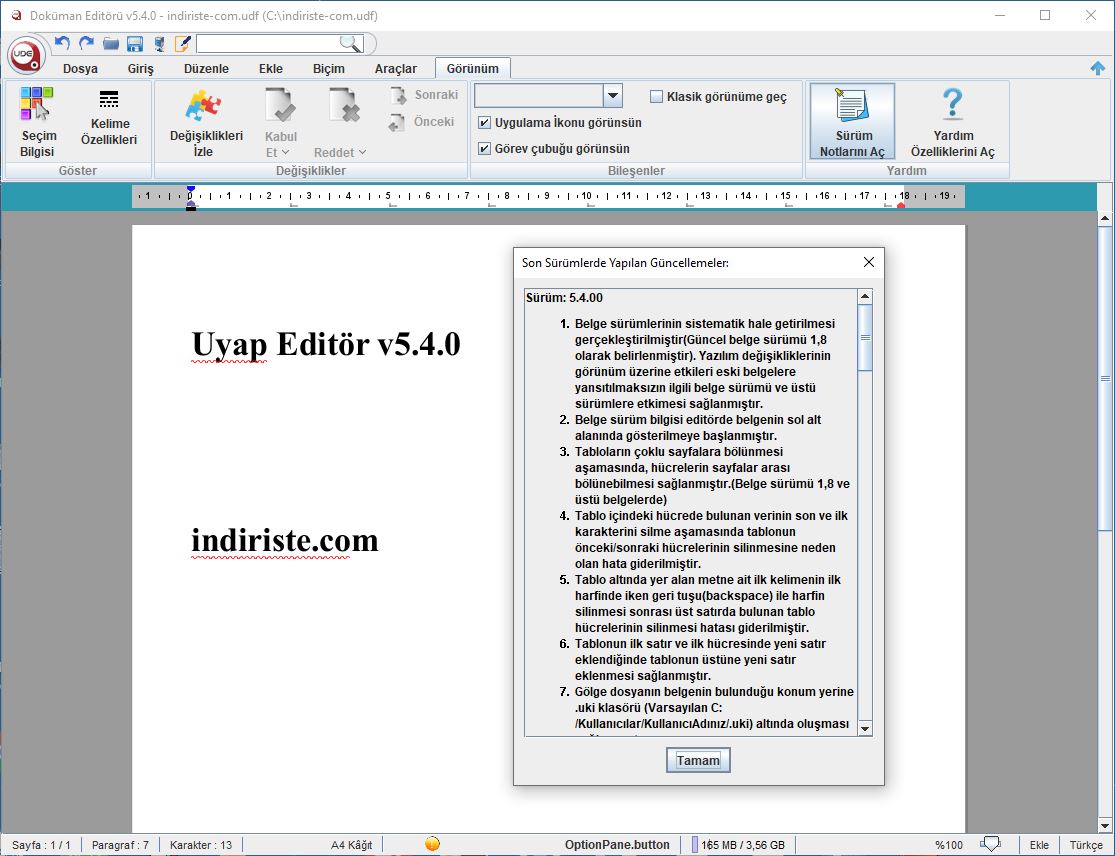The width and height of the screenshot is (1115, 856).
Task: Click the document scroll up arrow
Action: coord(1105,218)
